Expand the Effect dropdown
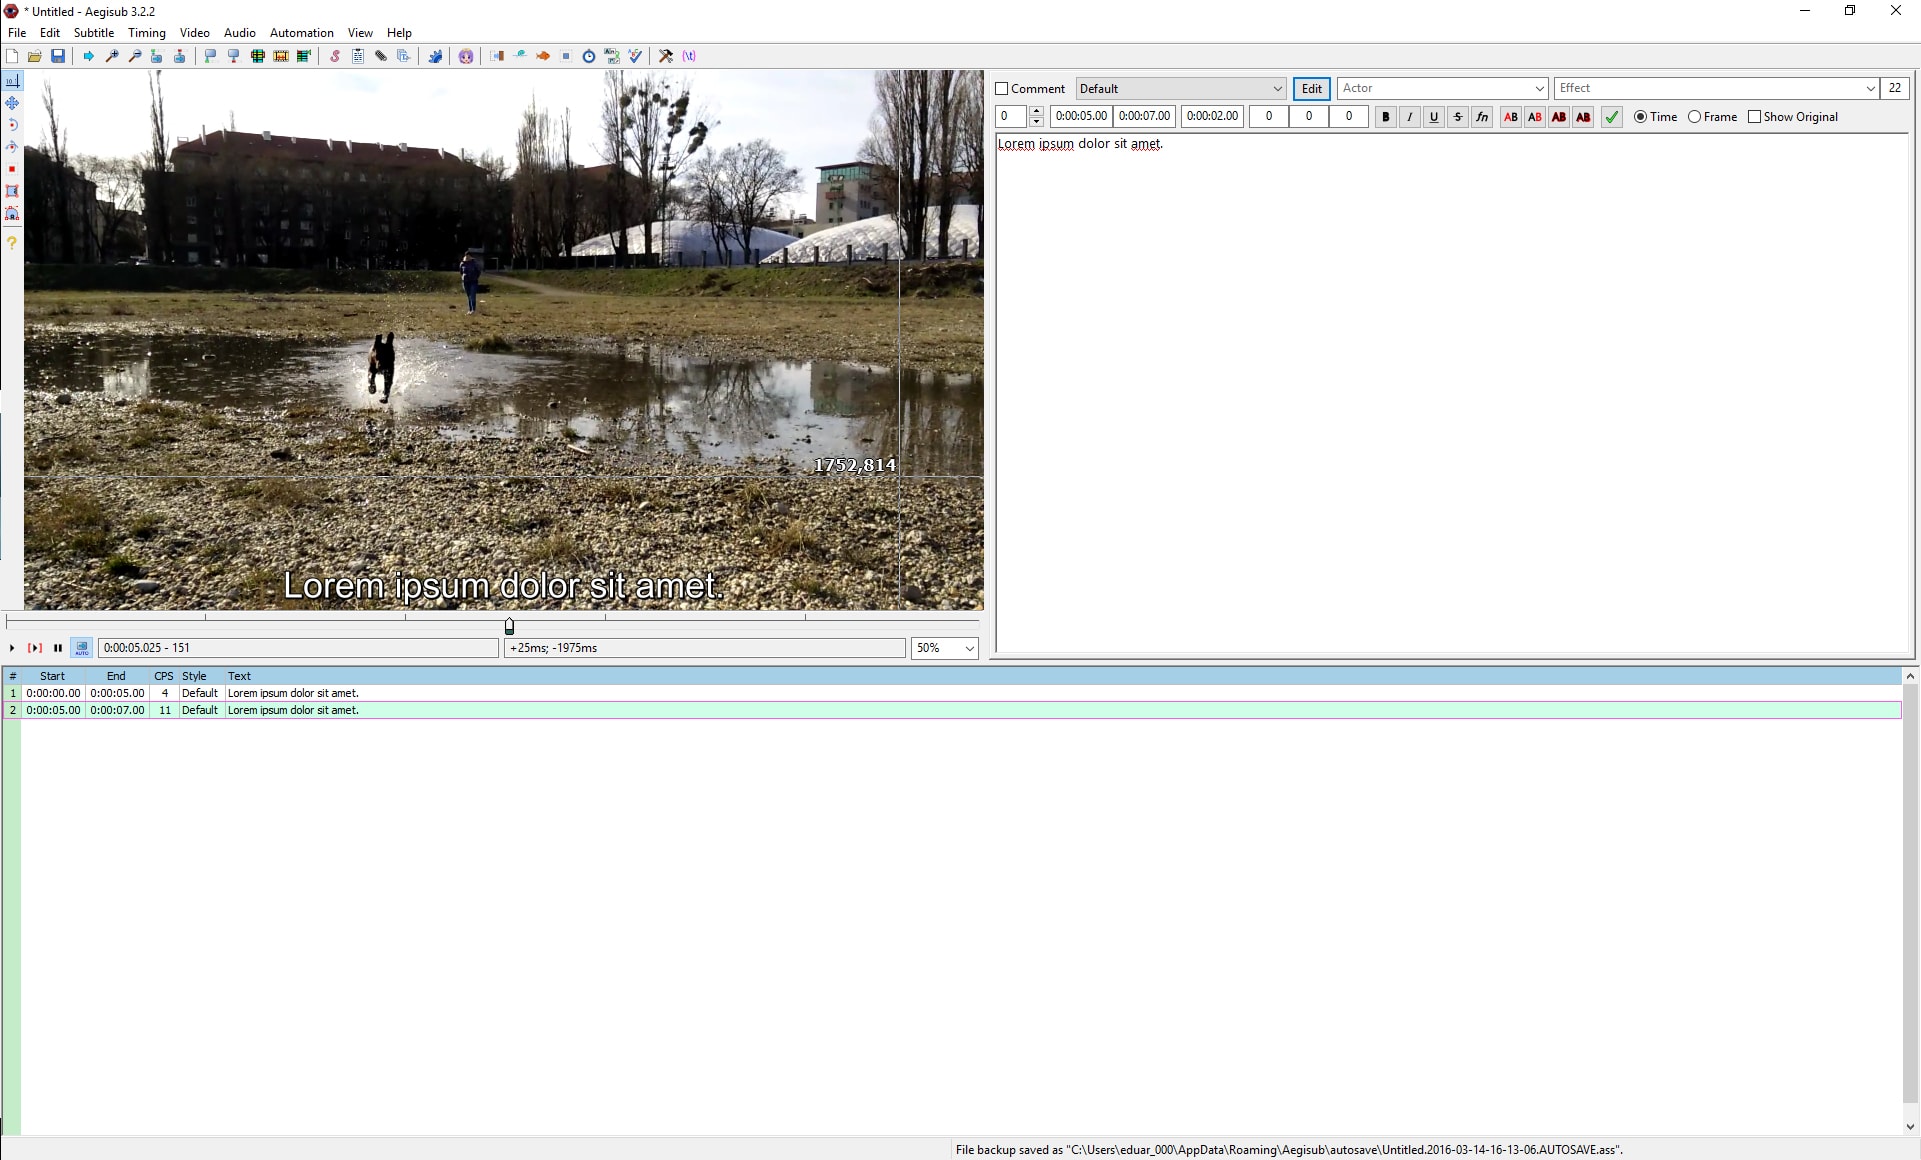The image size is (1921, 1160). (x=1870, y=89)
